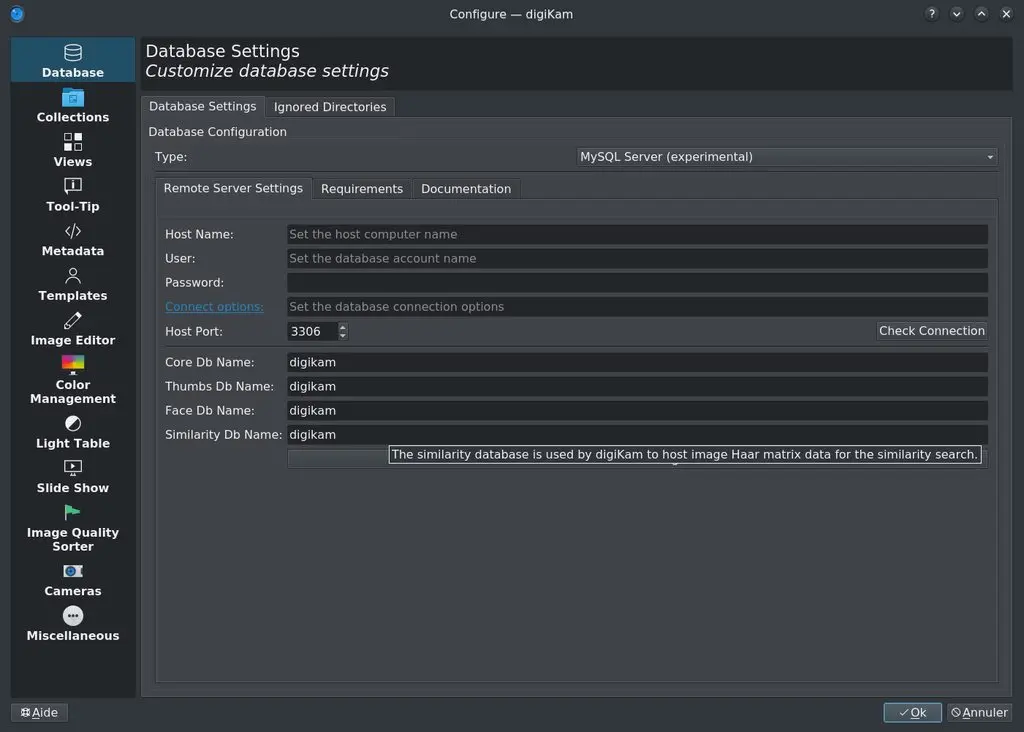This screenshot has height=732, width=1024.
Task: Open the Database settings section
Action: tap(72, 60)
